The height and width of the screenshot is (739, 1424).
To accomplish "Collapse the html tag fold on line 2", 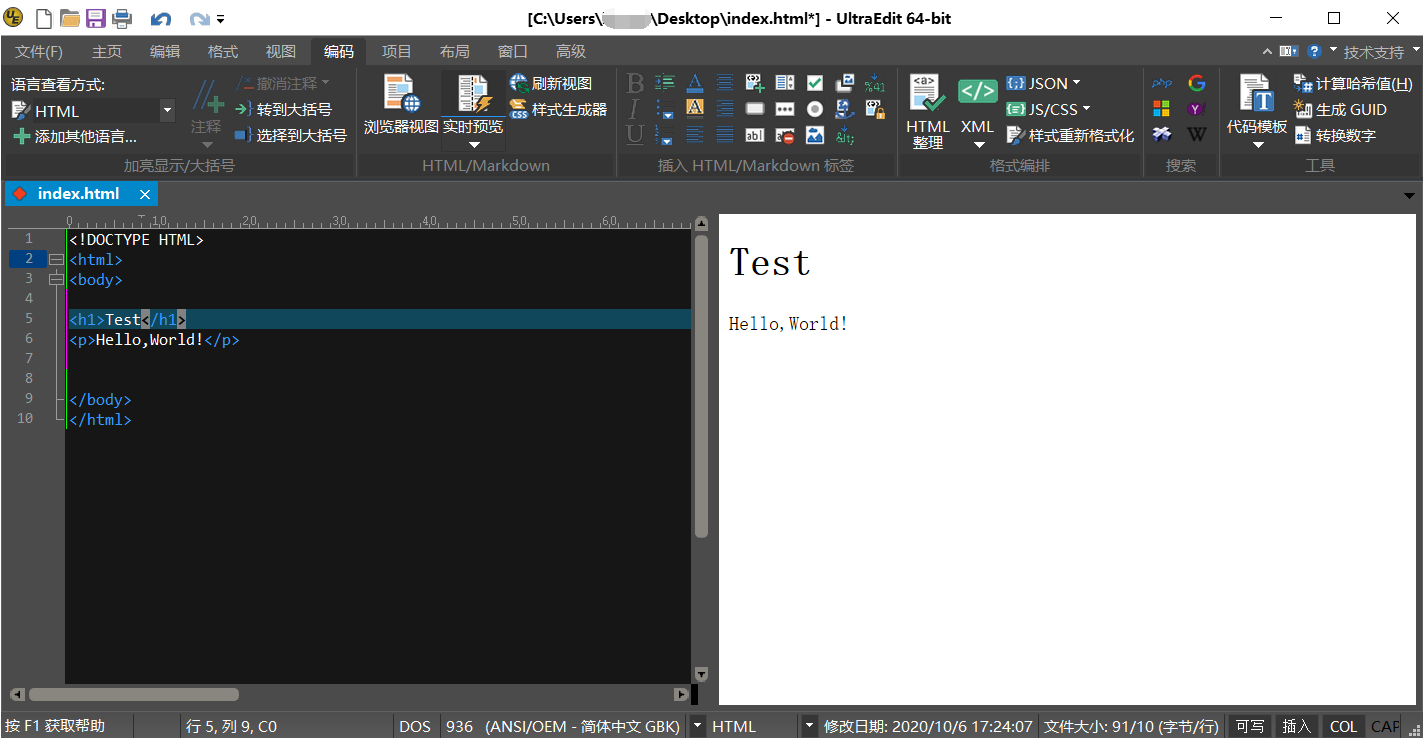I will pyautogui.click(x=56, y=259).
